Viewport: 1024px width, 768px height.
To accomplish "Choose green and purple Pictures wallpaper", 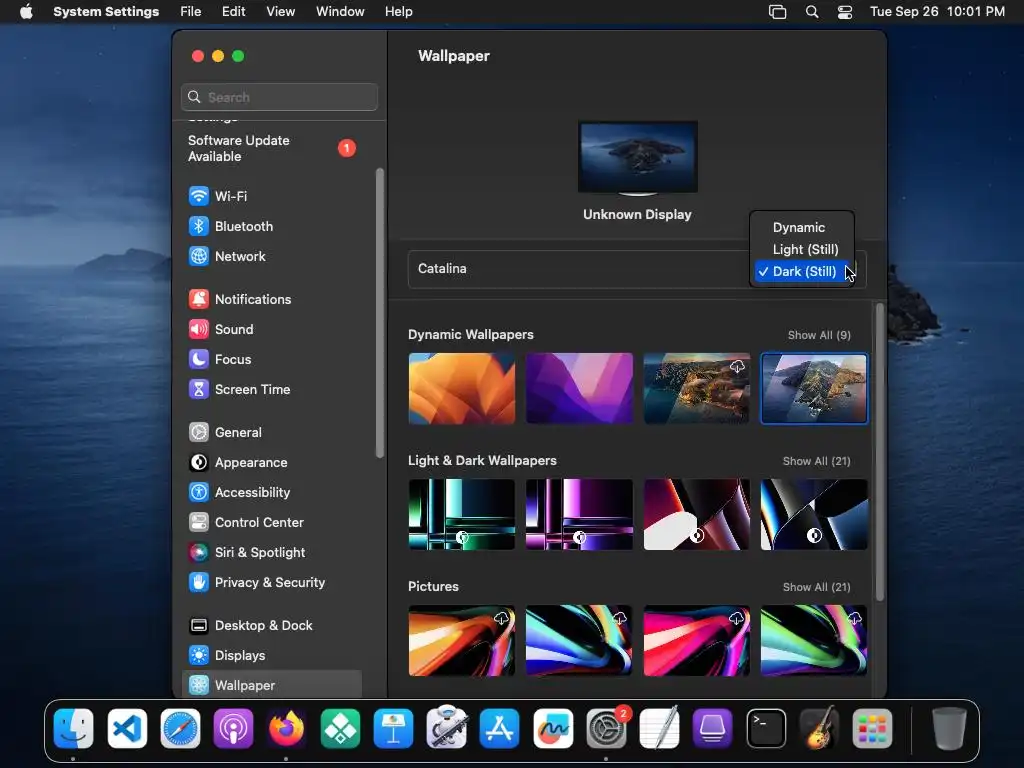I will (814, 641).
